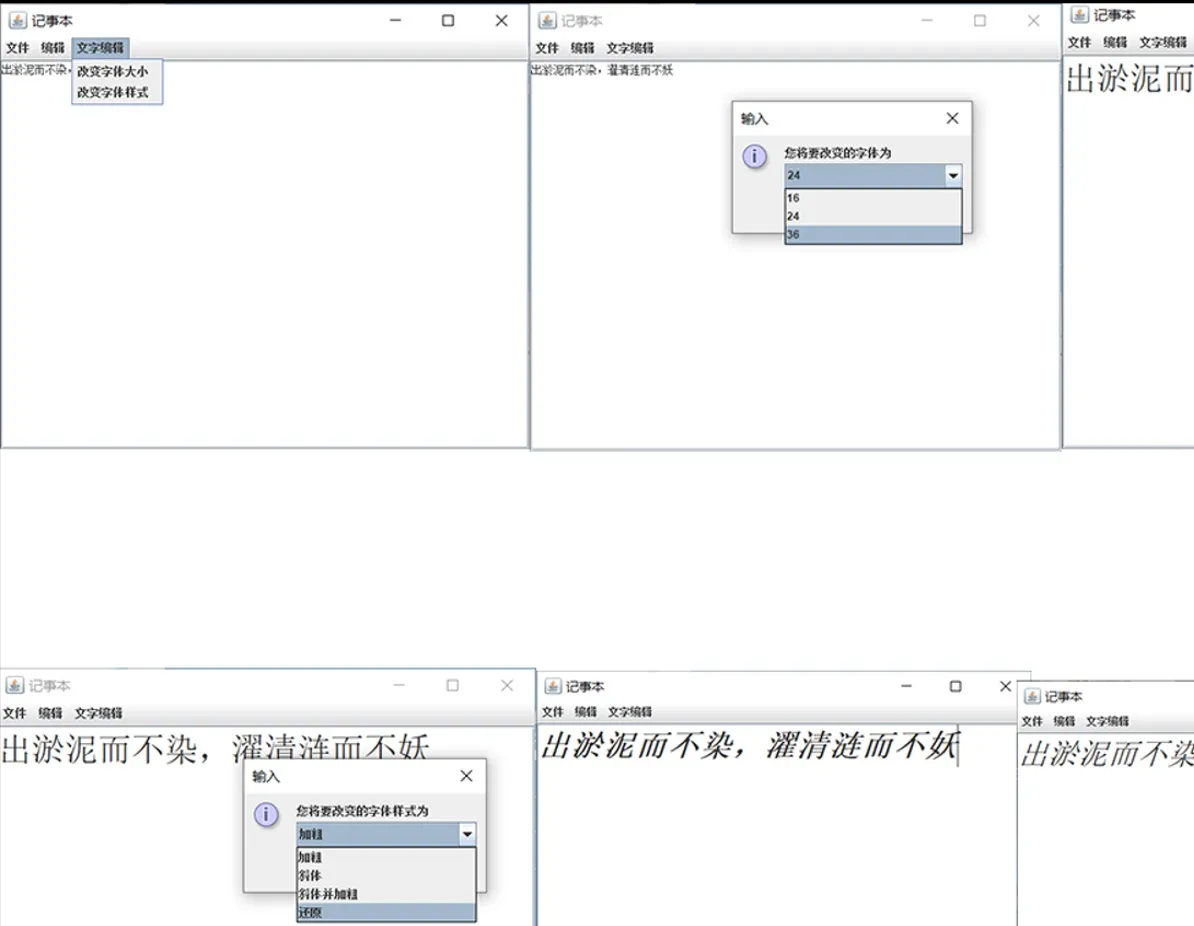Expand the font size combo box arrow showing 24

(x=953, y=175)
